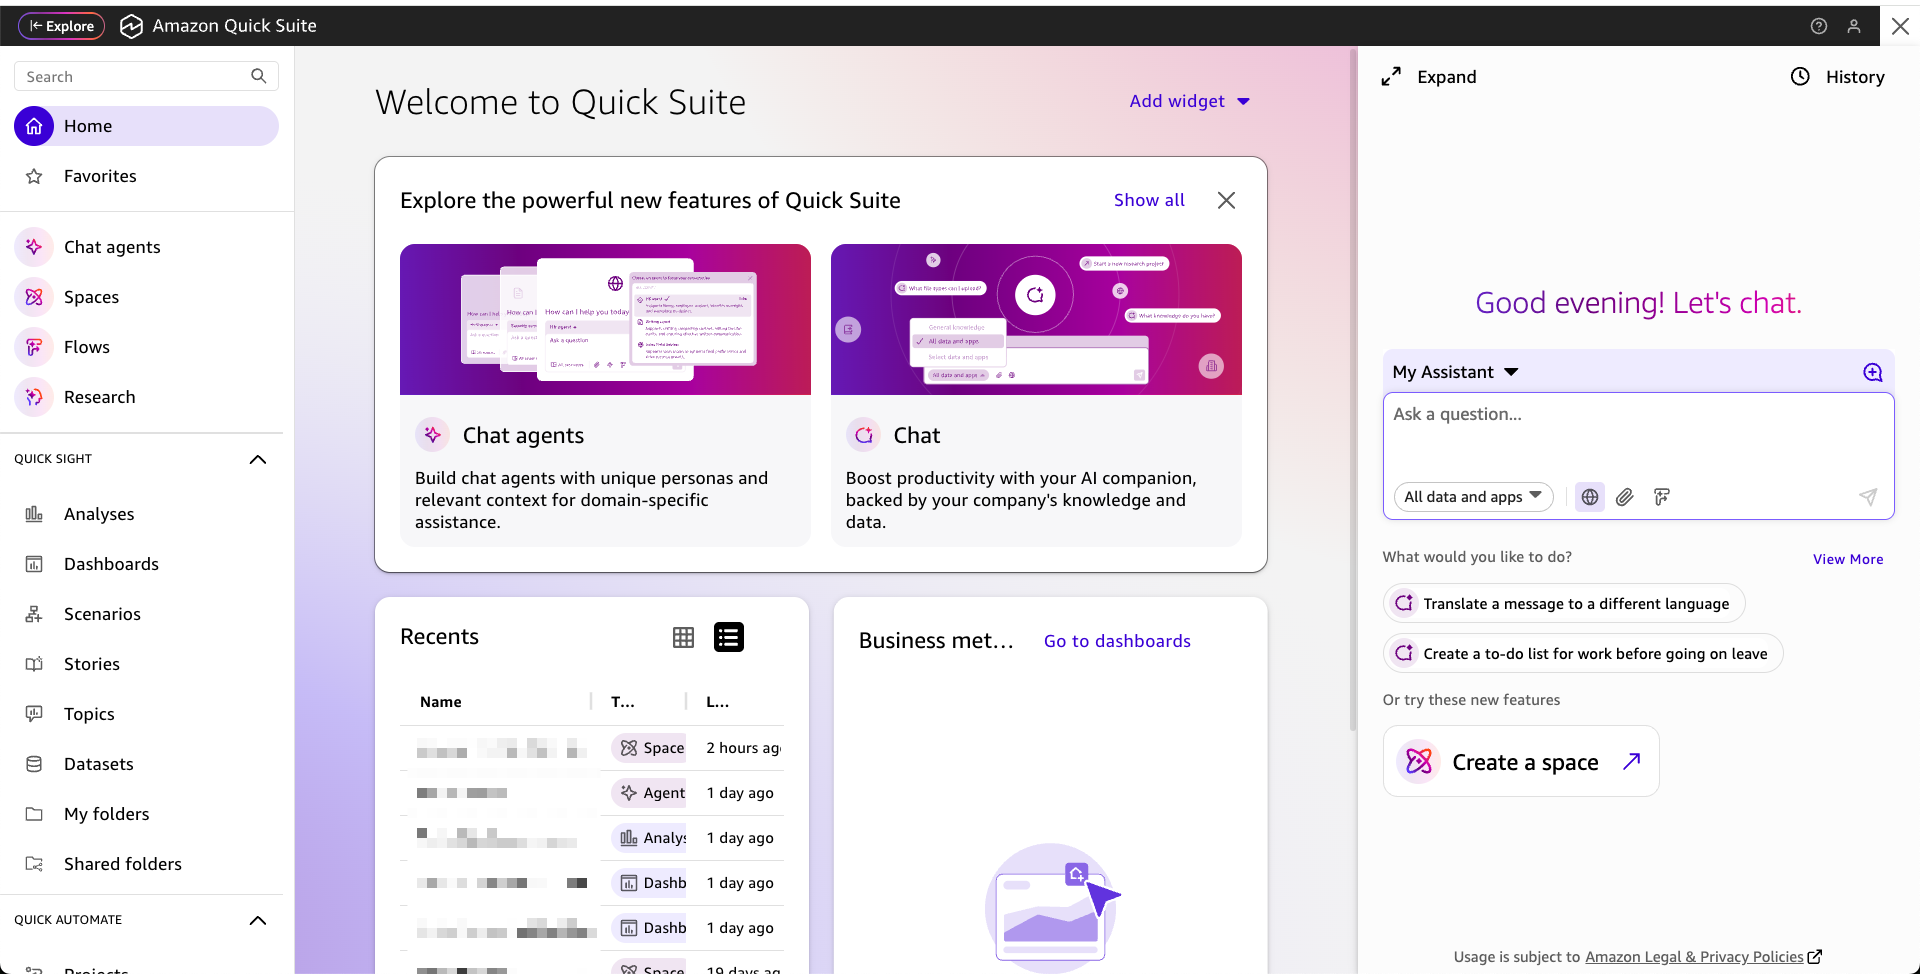Attach a file with the paperclip icon
The width and height of the screenshot is (1920, 974).
(1625, 497)
